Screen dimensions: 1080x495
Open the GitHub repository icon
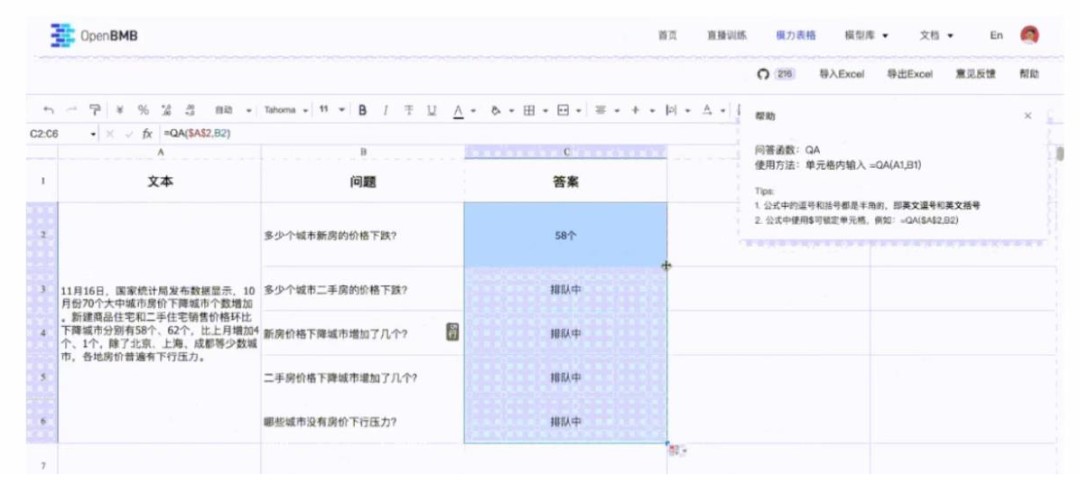763,74
